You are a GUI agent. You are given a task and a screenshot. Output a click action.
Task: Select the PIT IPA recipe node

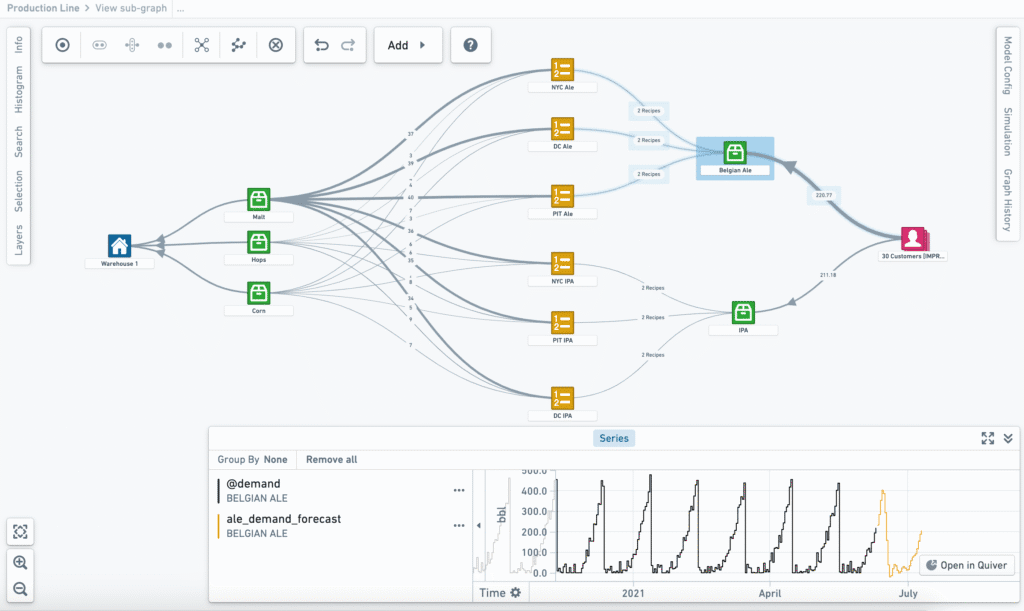[562, 322]
